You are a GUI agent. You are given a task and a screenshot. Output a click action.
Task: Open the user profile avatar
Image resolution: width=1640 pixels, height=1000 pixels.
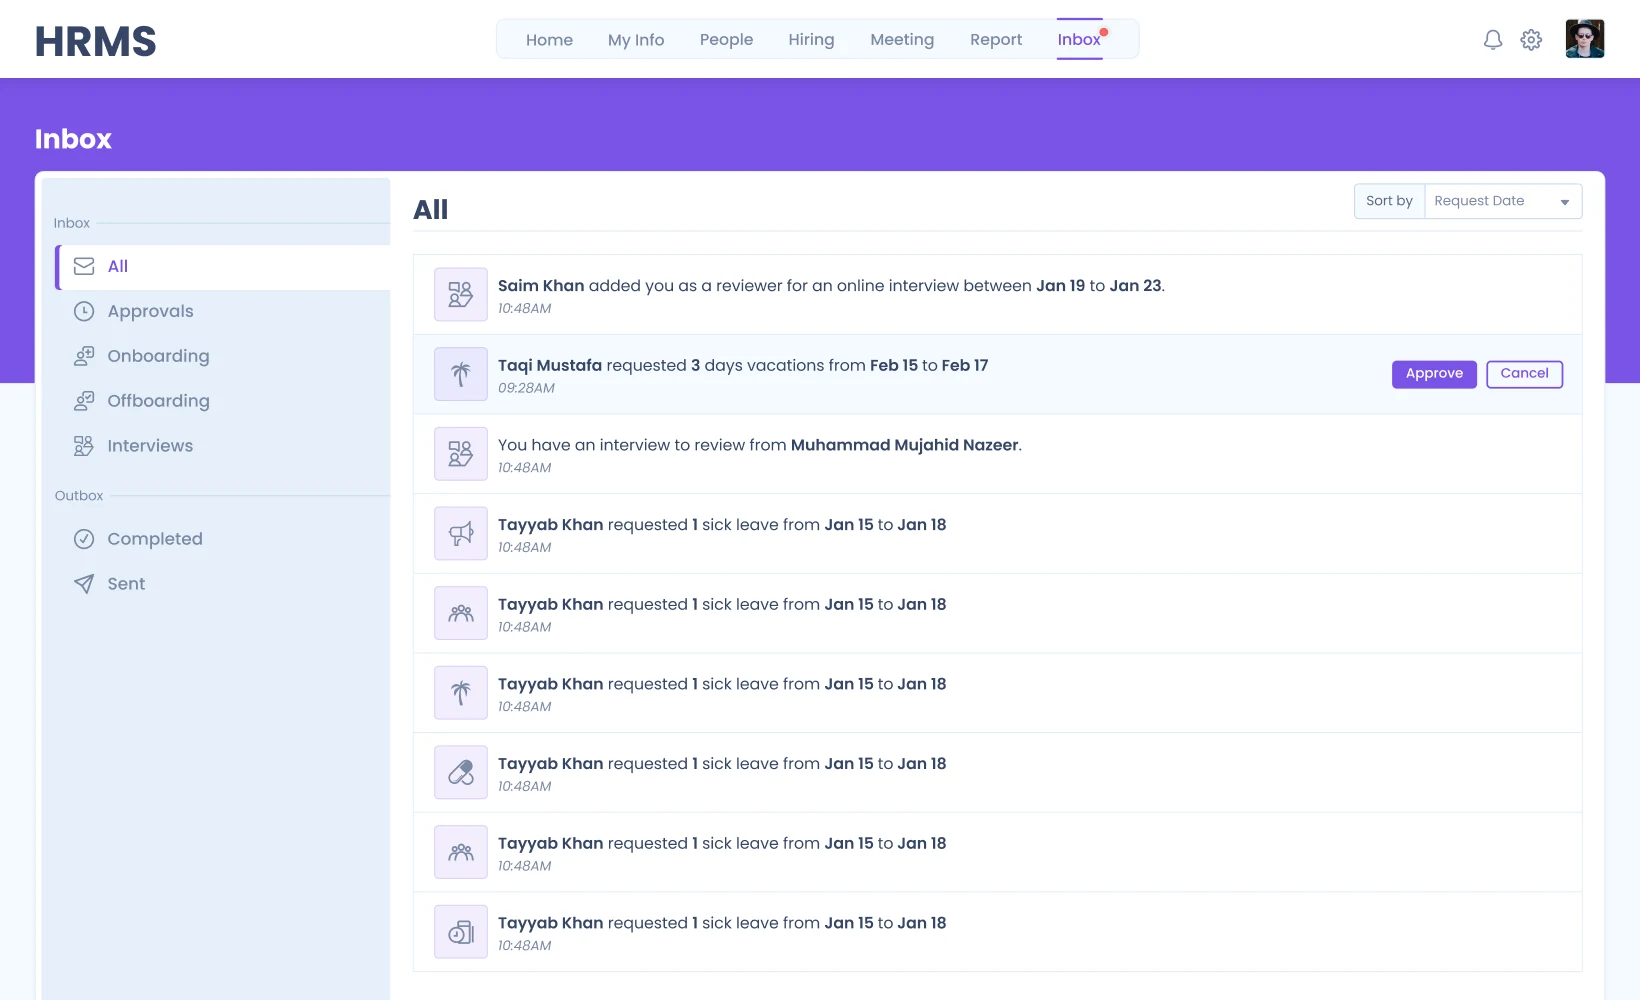1584,39
